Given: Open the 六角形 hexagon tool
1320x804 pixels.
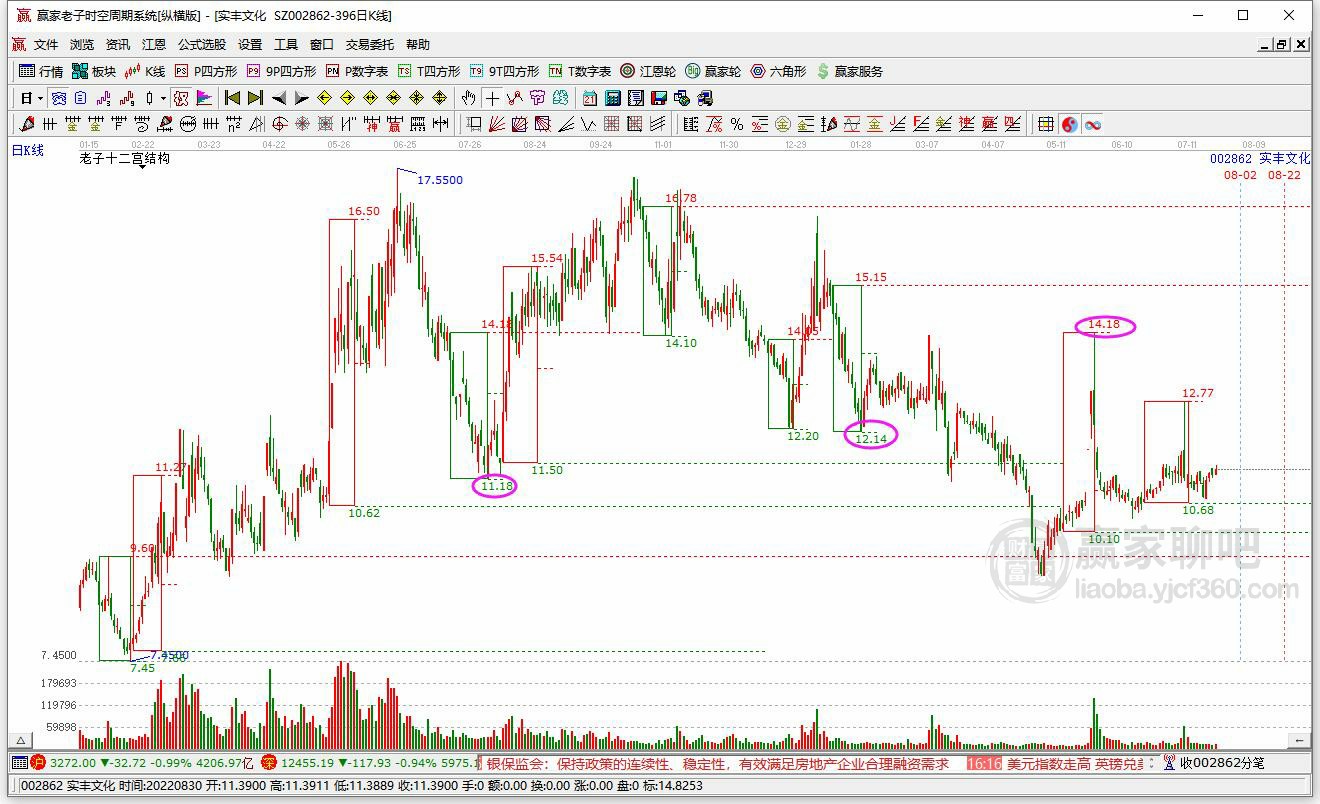Looking at the screenshot, I should coord(778,71).
